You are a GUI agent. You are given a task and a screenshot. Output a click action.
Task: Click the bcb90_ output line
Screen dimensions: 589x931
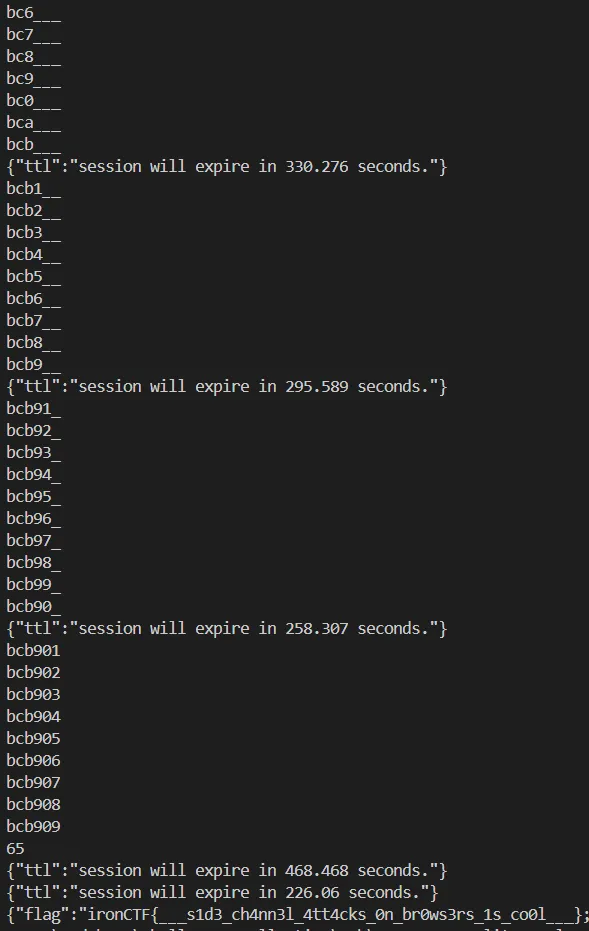click(x=33, y=607)
